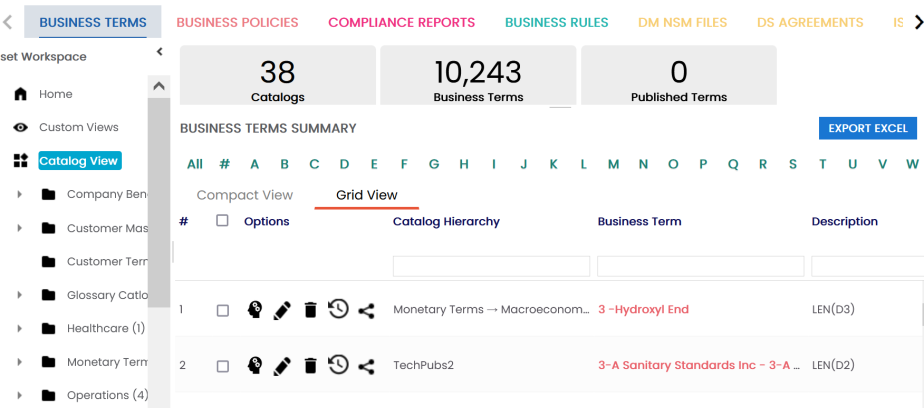
Task: Click the sidebar vertical scrollbar track
Action: 158,250
